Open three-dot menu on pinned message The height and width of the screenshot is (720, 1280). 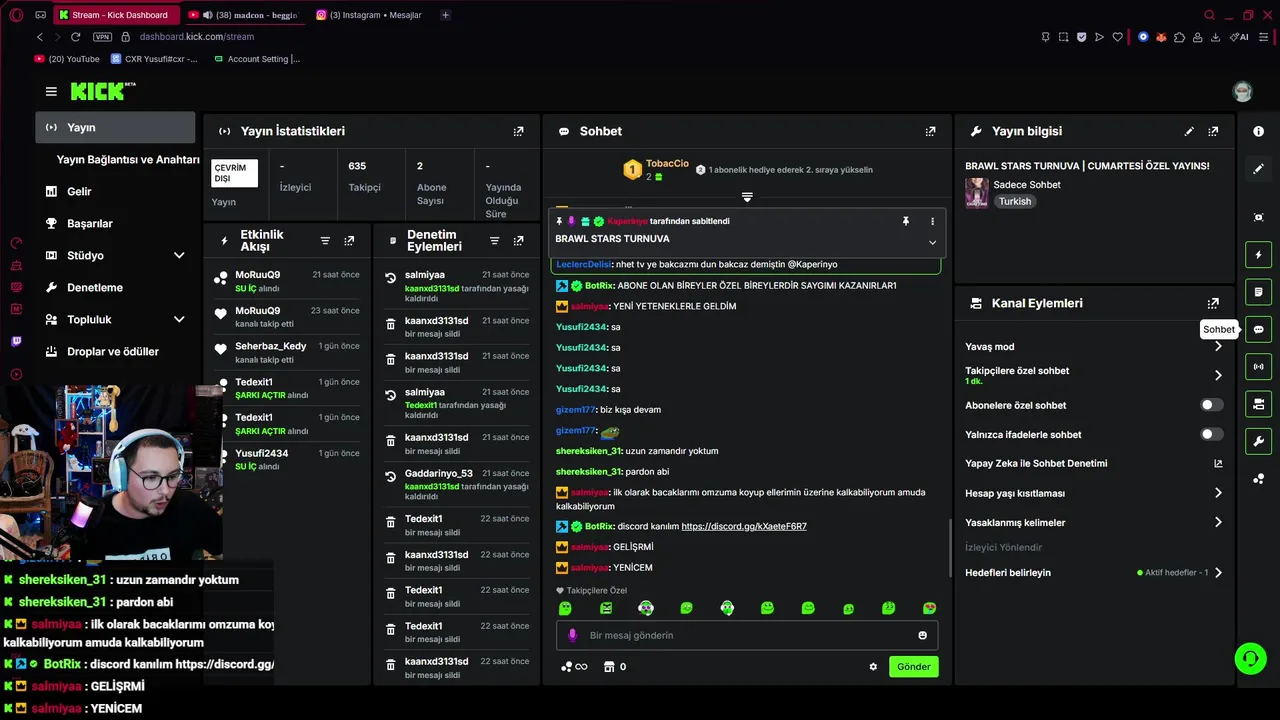[932, 221]
